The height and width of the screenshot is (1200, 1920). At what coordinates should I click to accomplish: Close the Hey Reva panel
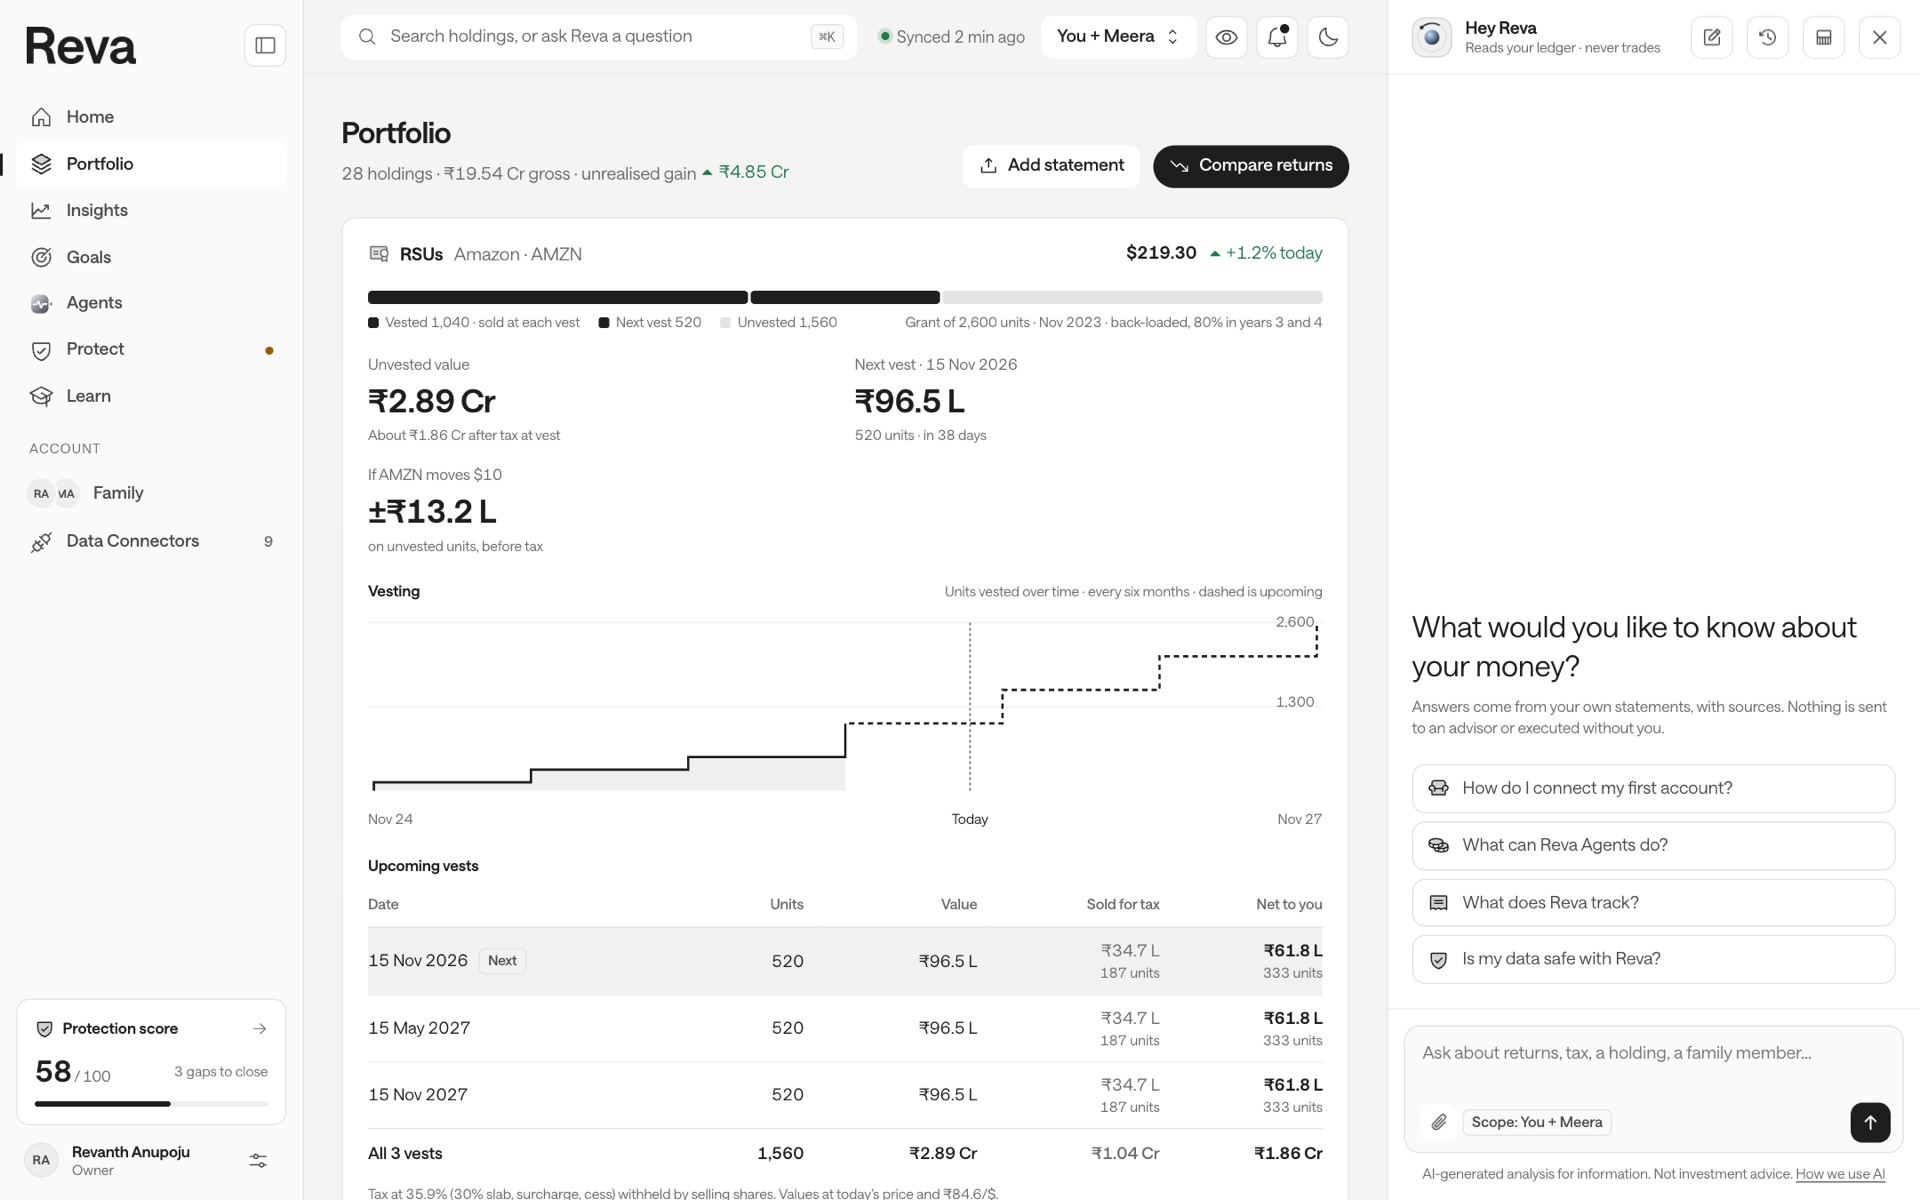click(1880, 38)
